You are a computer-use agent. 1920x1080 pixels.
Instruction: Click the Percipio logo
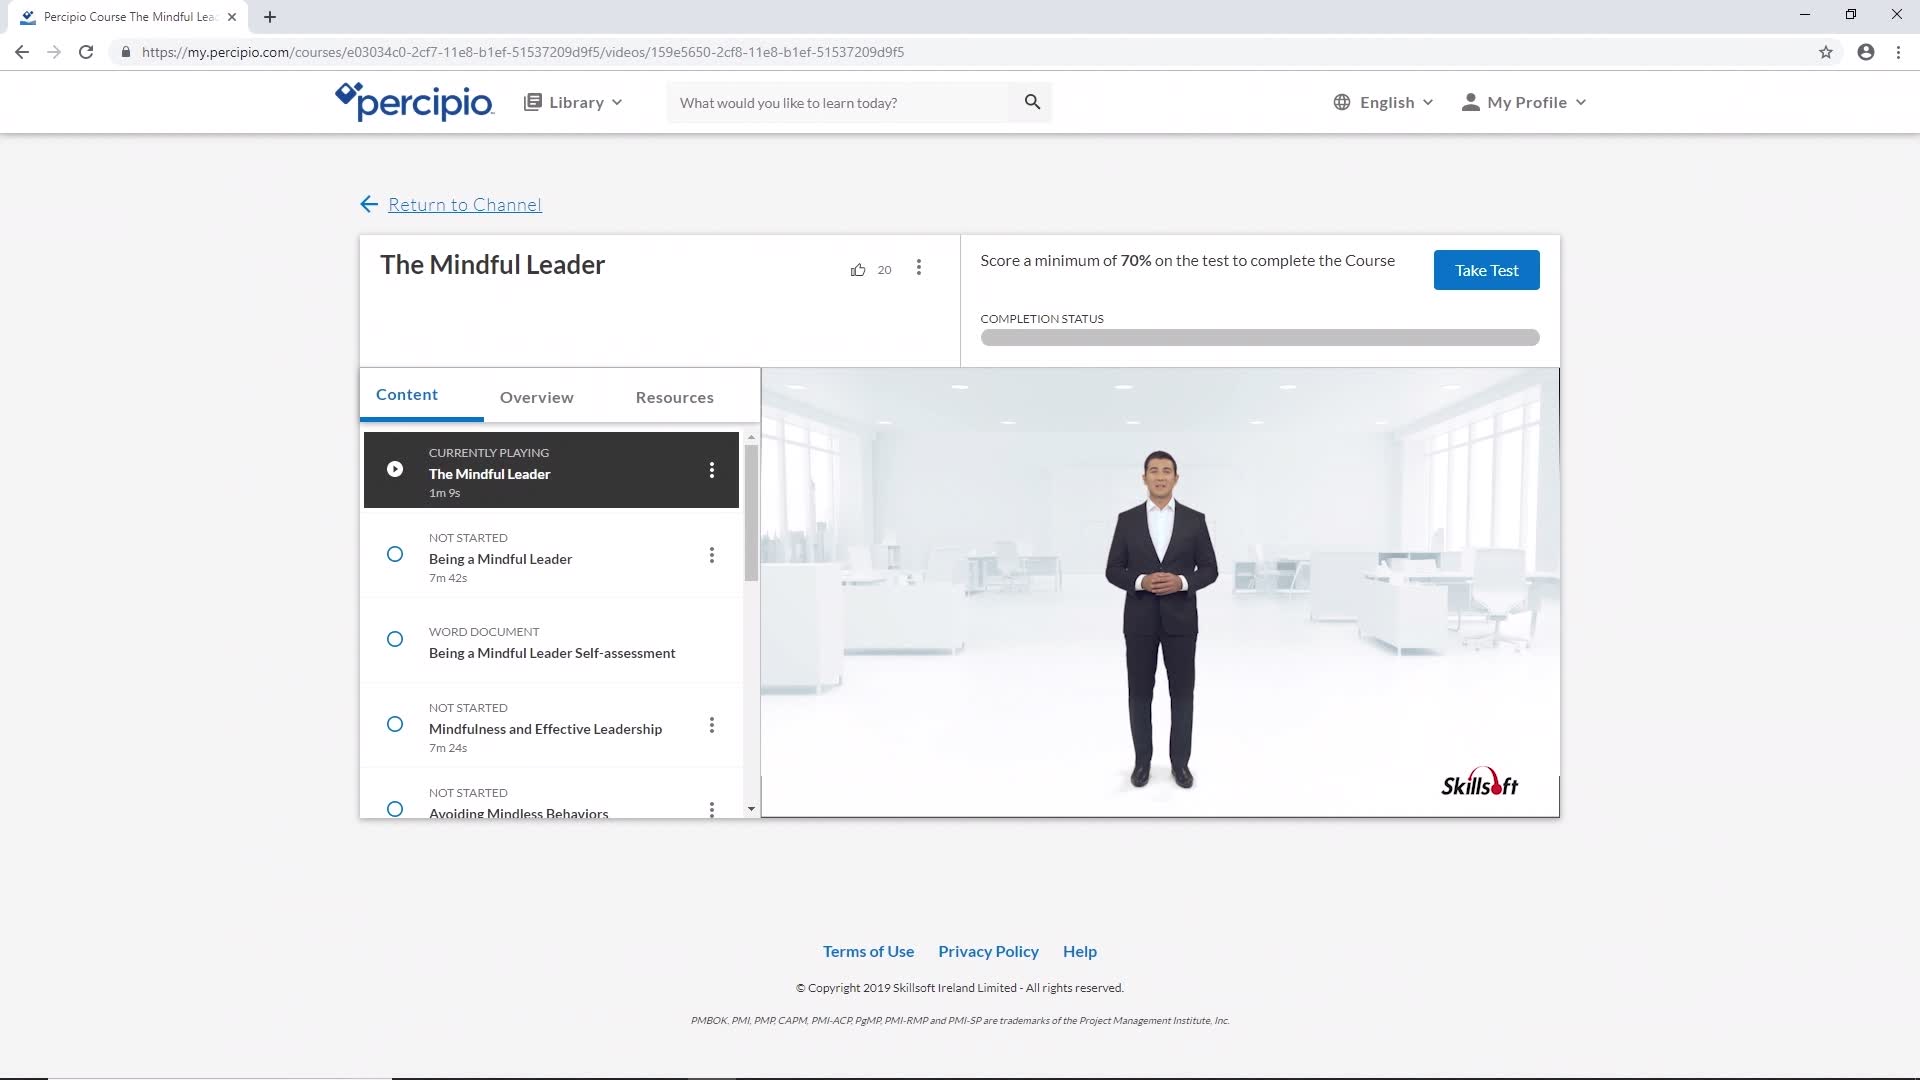(x=414, y=102)
